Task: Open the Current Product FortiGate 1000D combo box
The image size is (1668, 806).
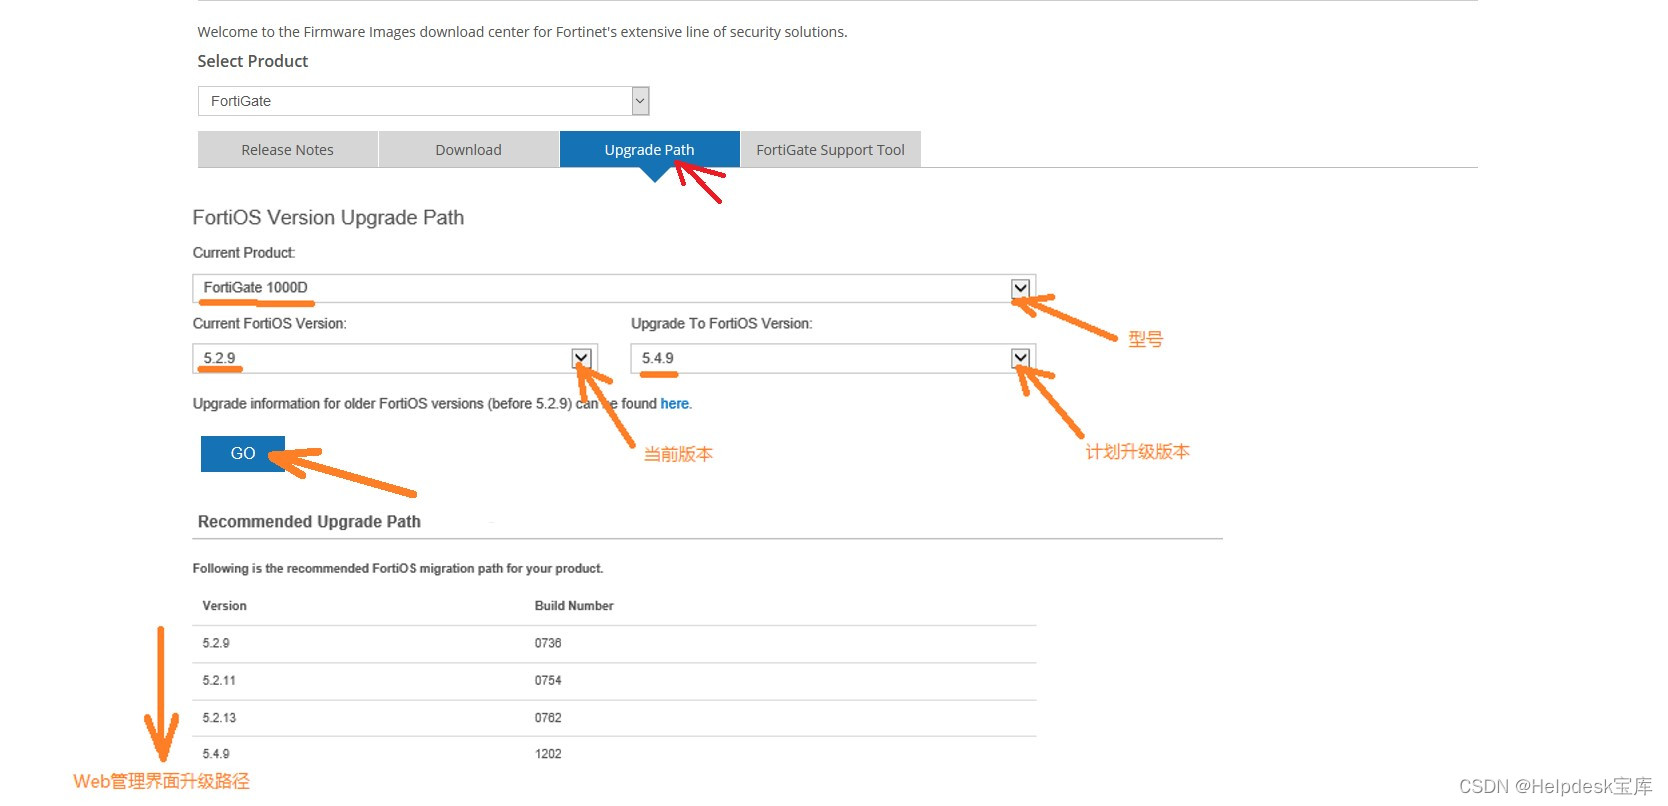Action: tap(614, 288)
